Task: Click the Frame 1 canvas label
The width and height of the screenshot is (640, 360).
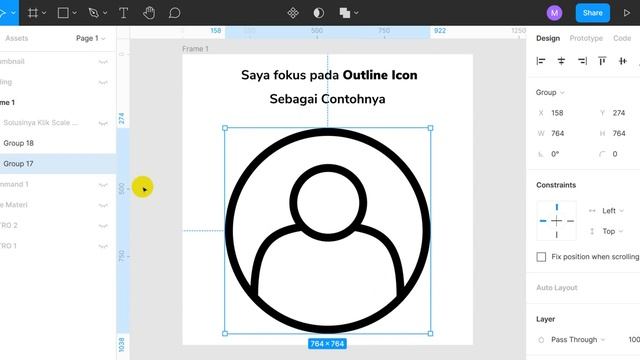Action: click(x=195, y=49)
